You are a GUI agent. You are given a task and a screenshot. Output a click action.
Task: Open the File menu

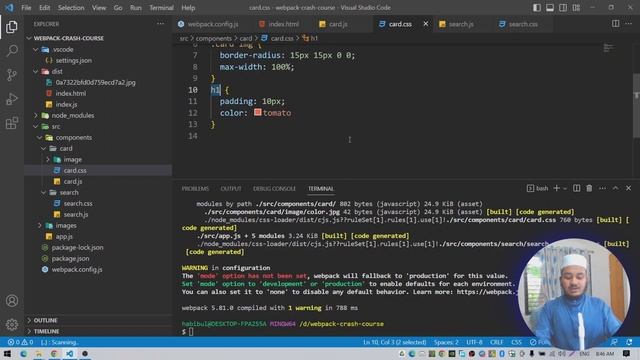point(26,8)
